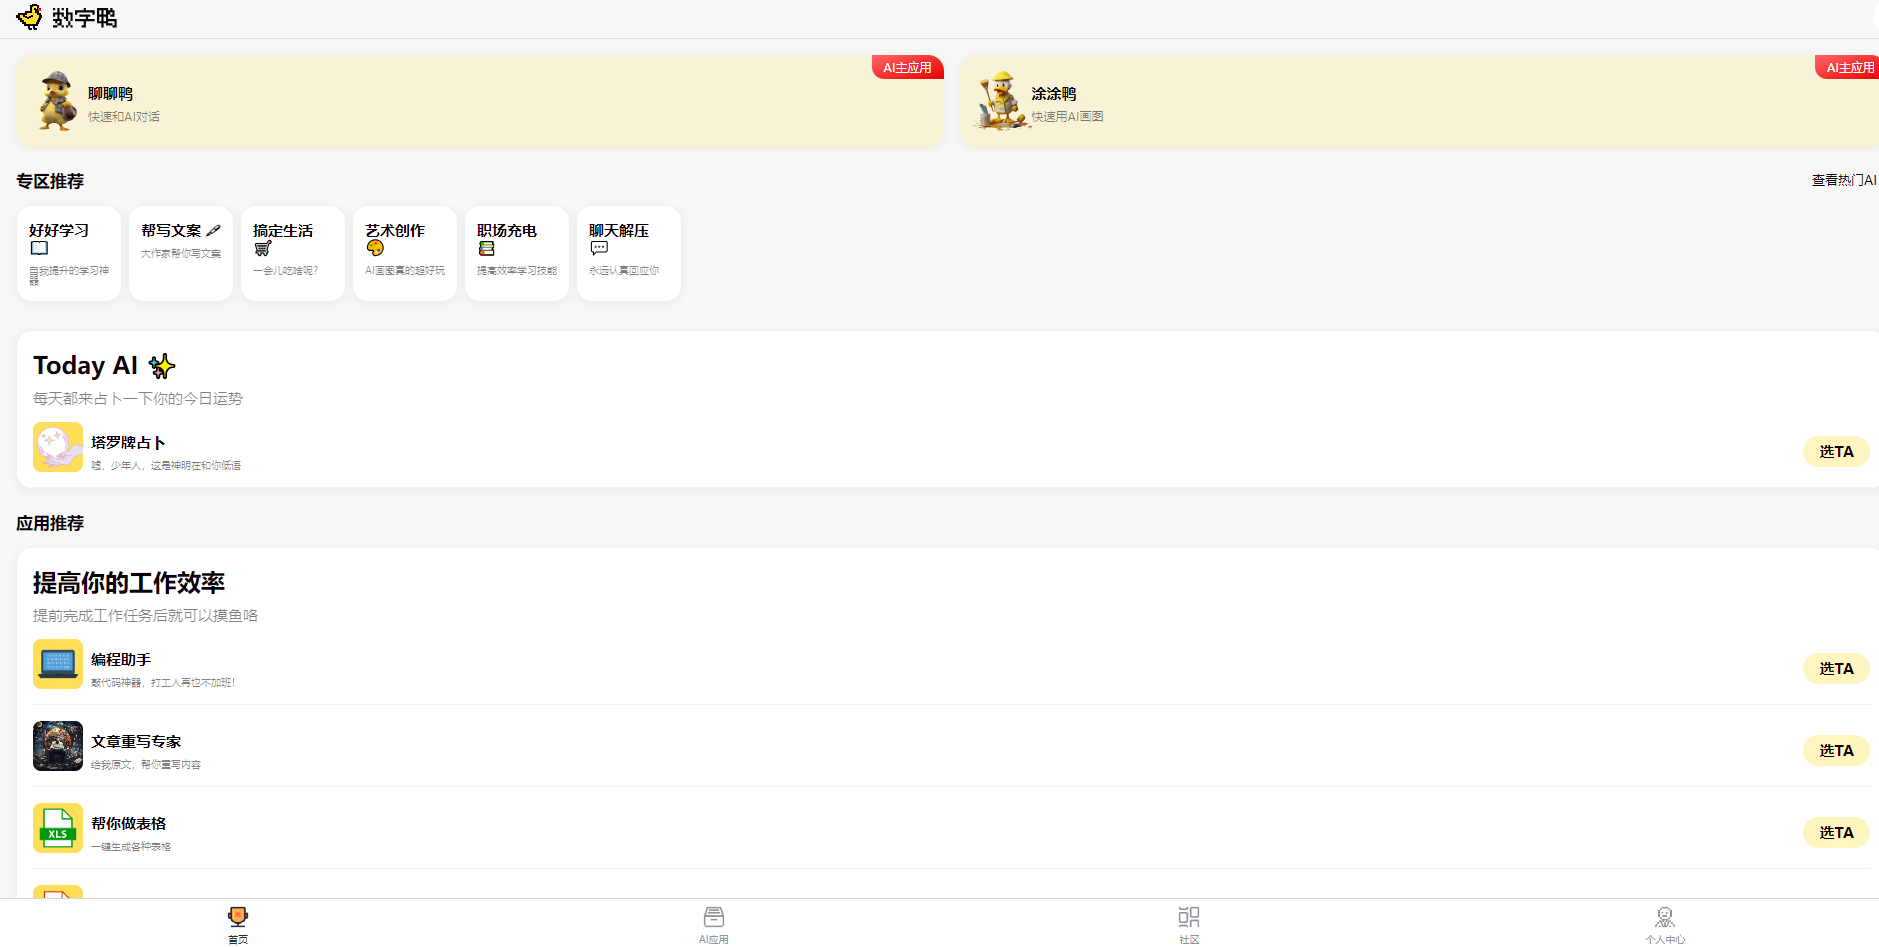Go to the 社区 tab

[x=1188, y=924]
